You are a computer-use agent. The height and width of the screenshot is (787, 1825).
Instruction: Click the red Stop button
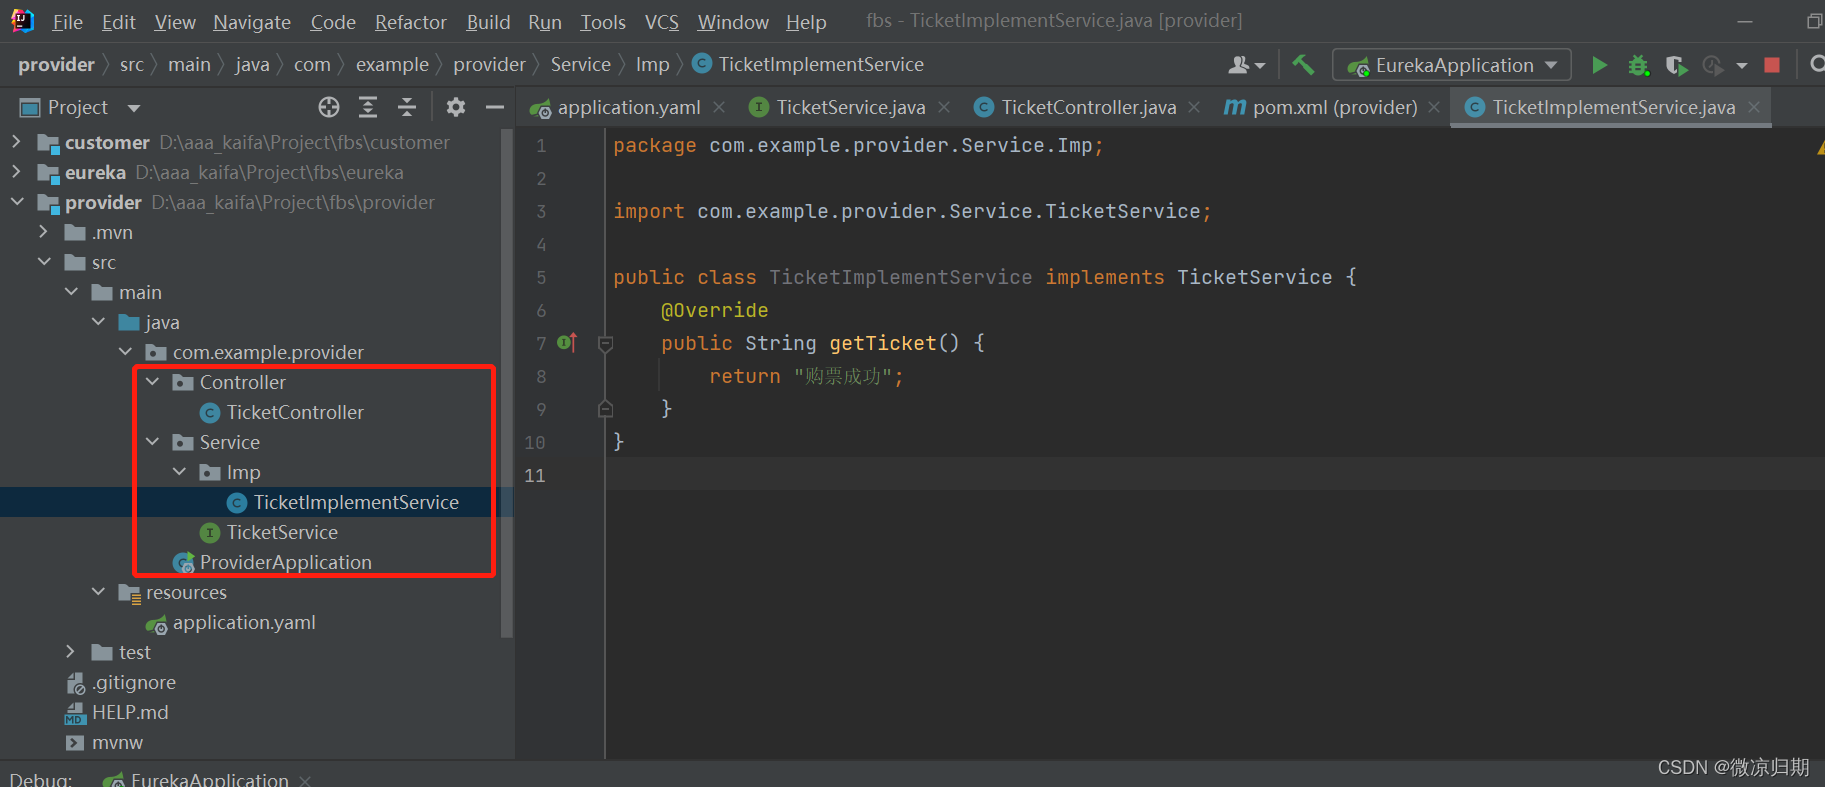pos(1772,65)
